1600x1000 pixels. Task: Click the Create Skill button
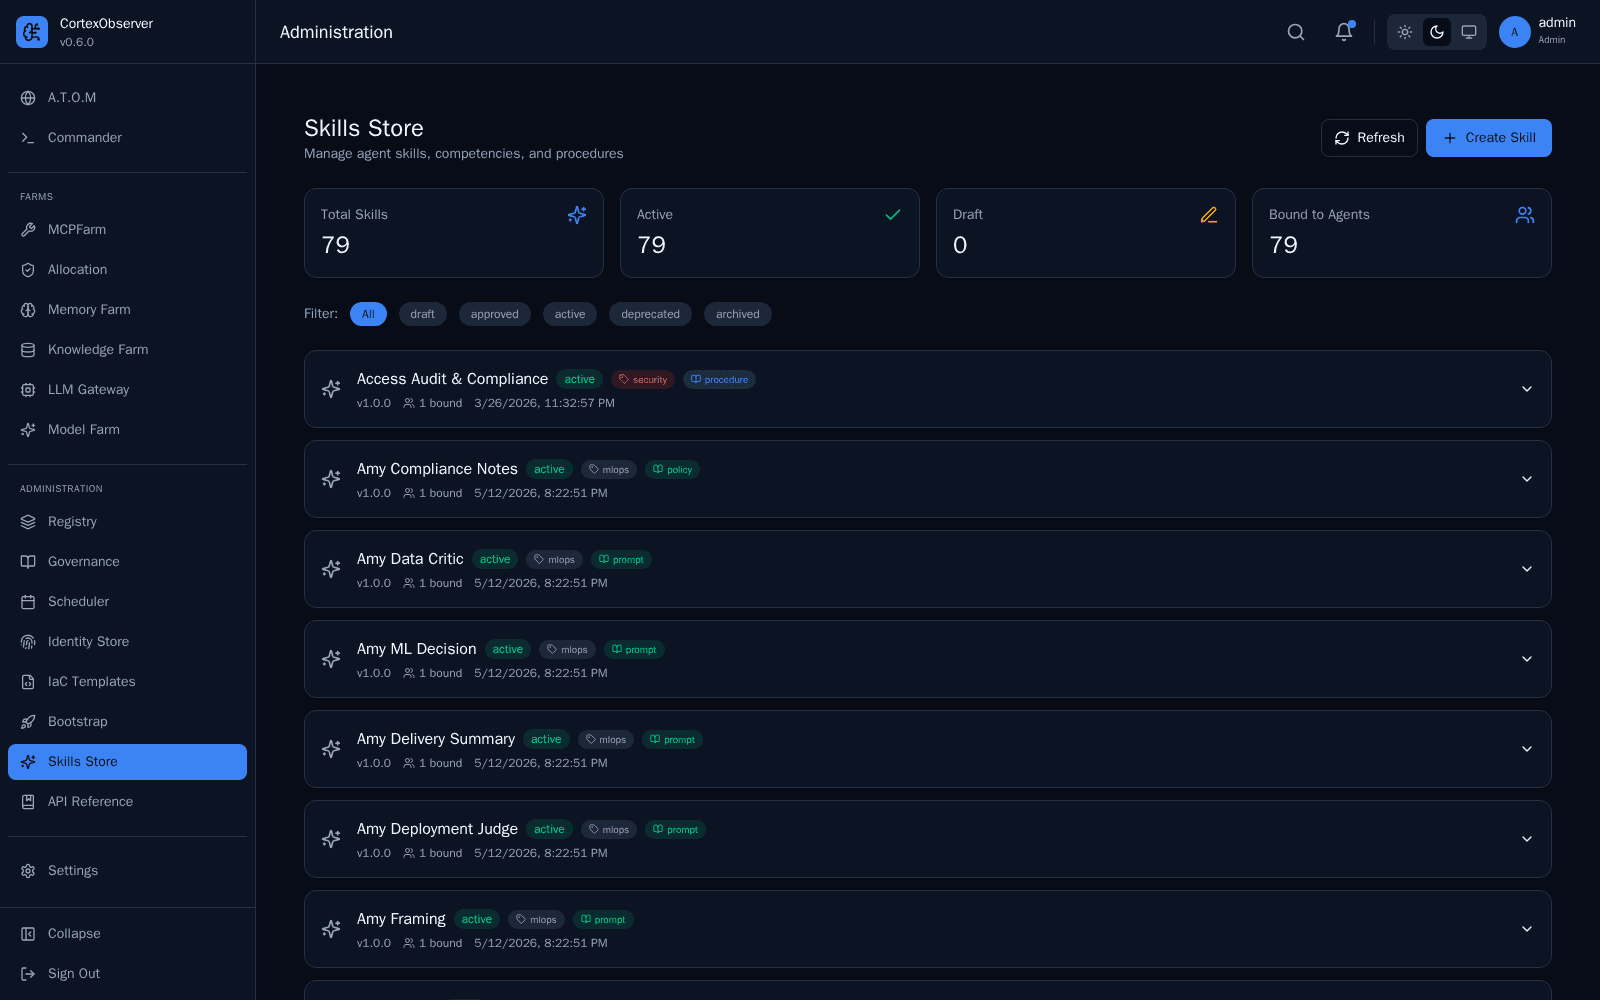point(1489,138)
